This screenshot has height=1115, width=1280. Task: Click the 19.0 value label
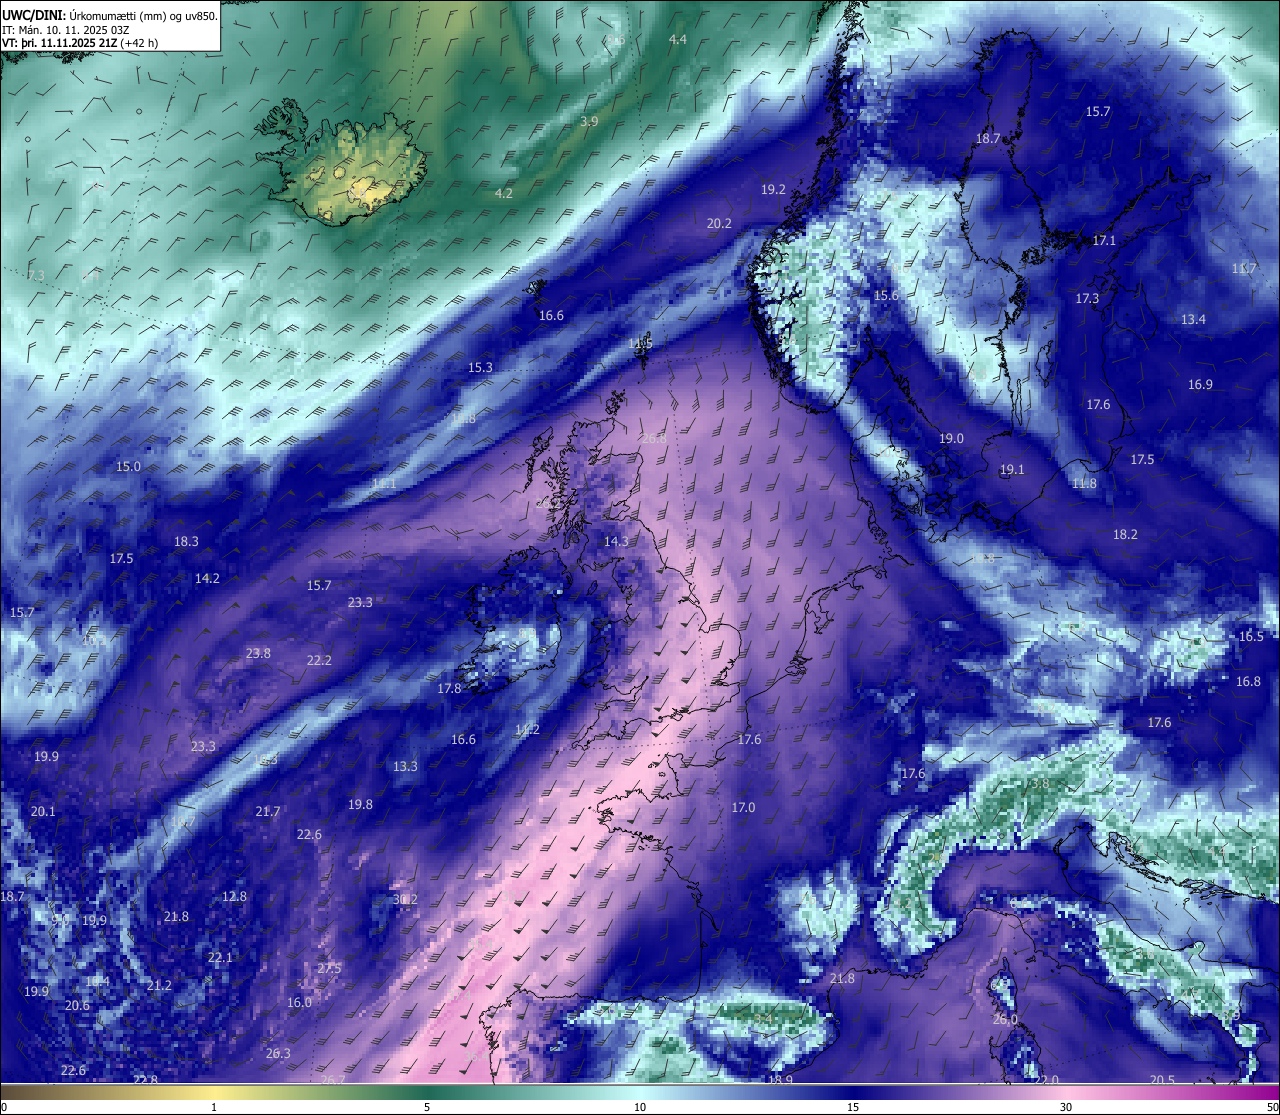(951, 438)
